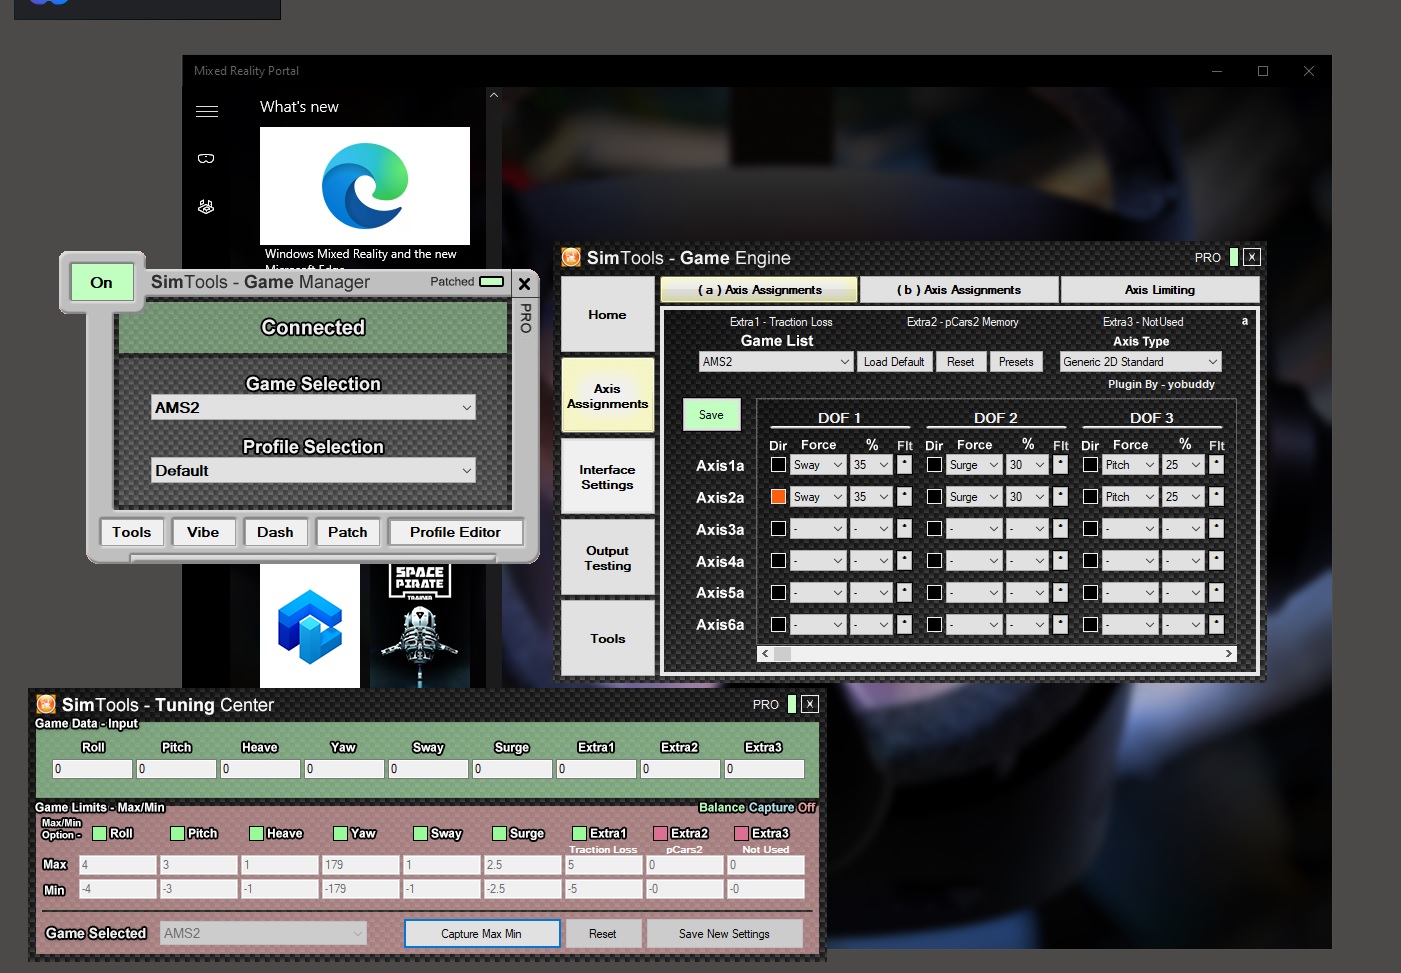Open Output Testing section

click(x=607, y=558)
